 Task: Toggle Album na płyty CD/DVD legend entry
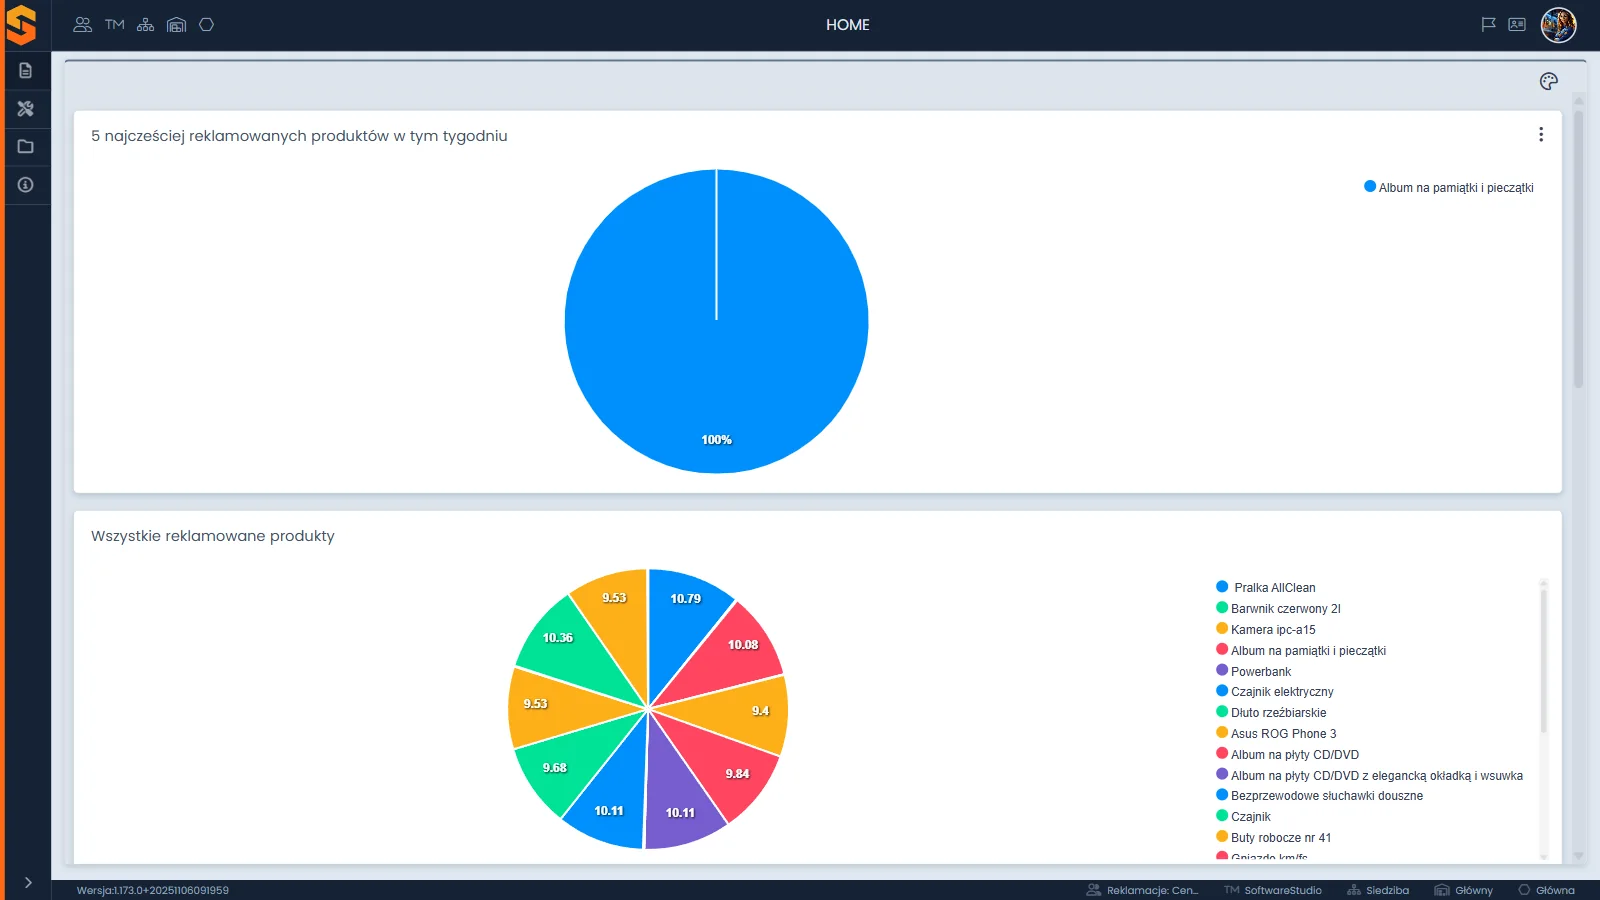[x=1288, y=755]
